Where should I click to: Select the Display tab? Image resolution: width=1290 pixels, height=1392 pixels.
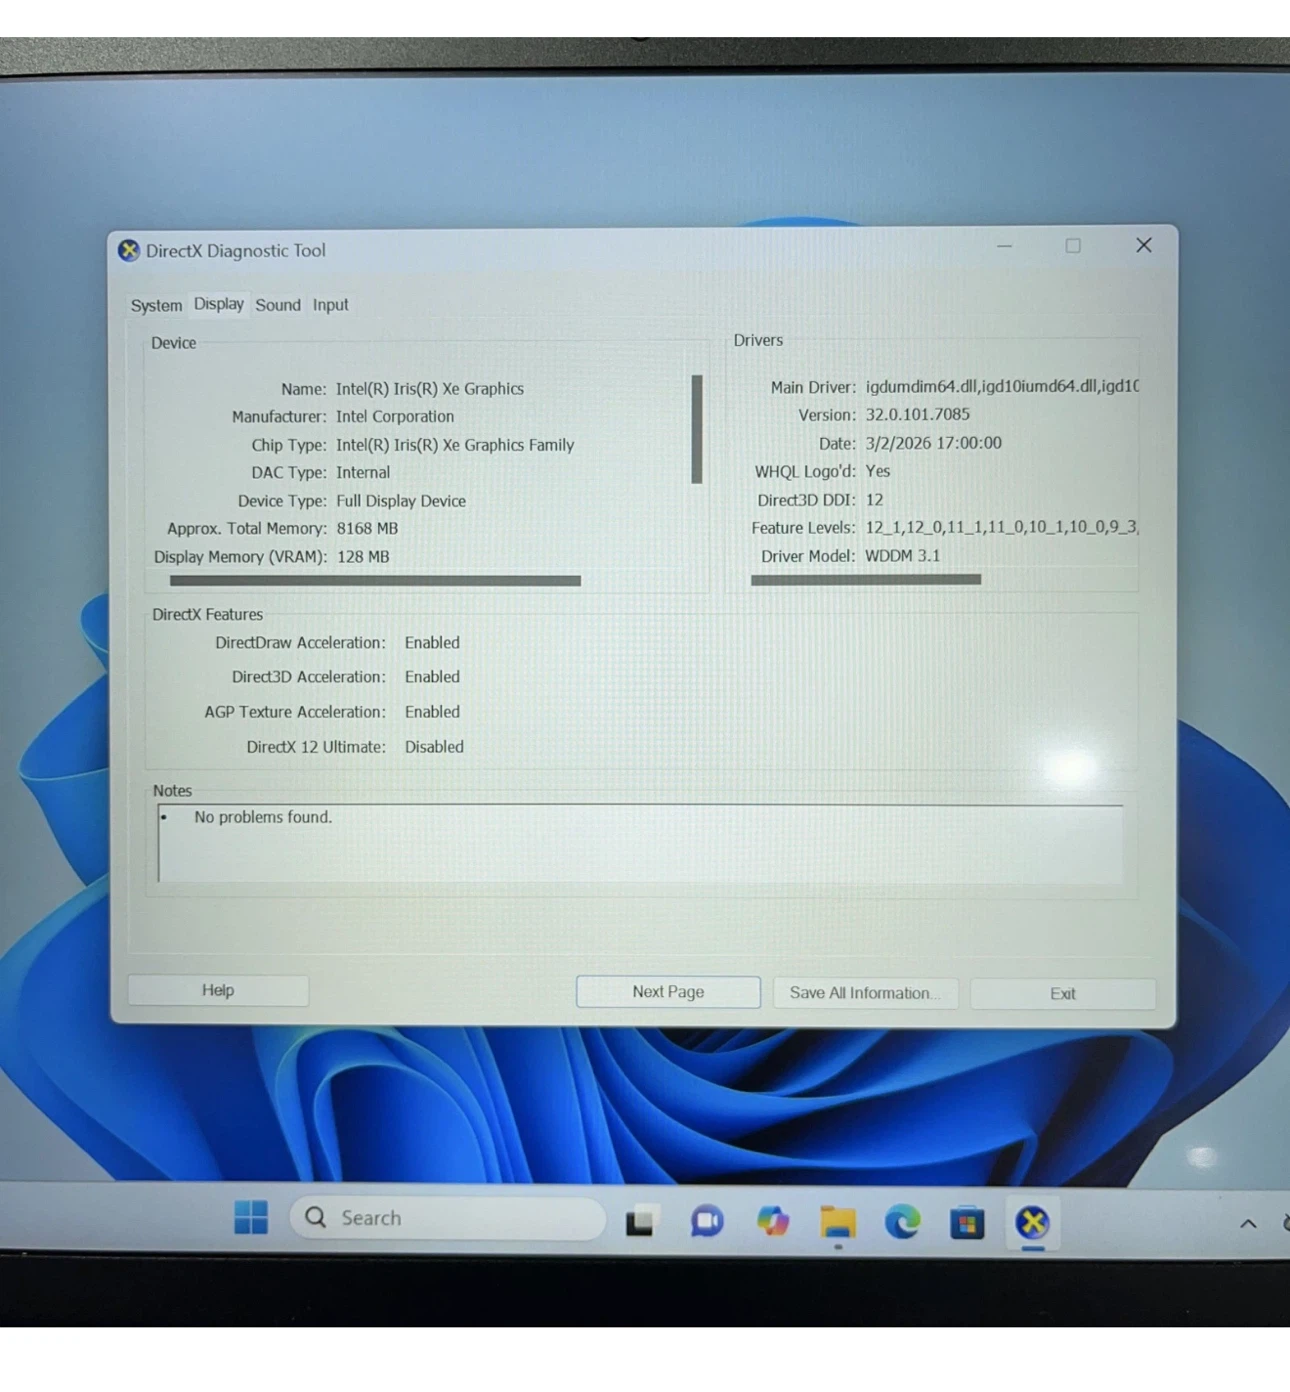click(x=219, y=304)
